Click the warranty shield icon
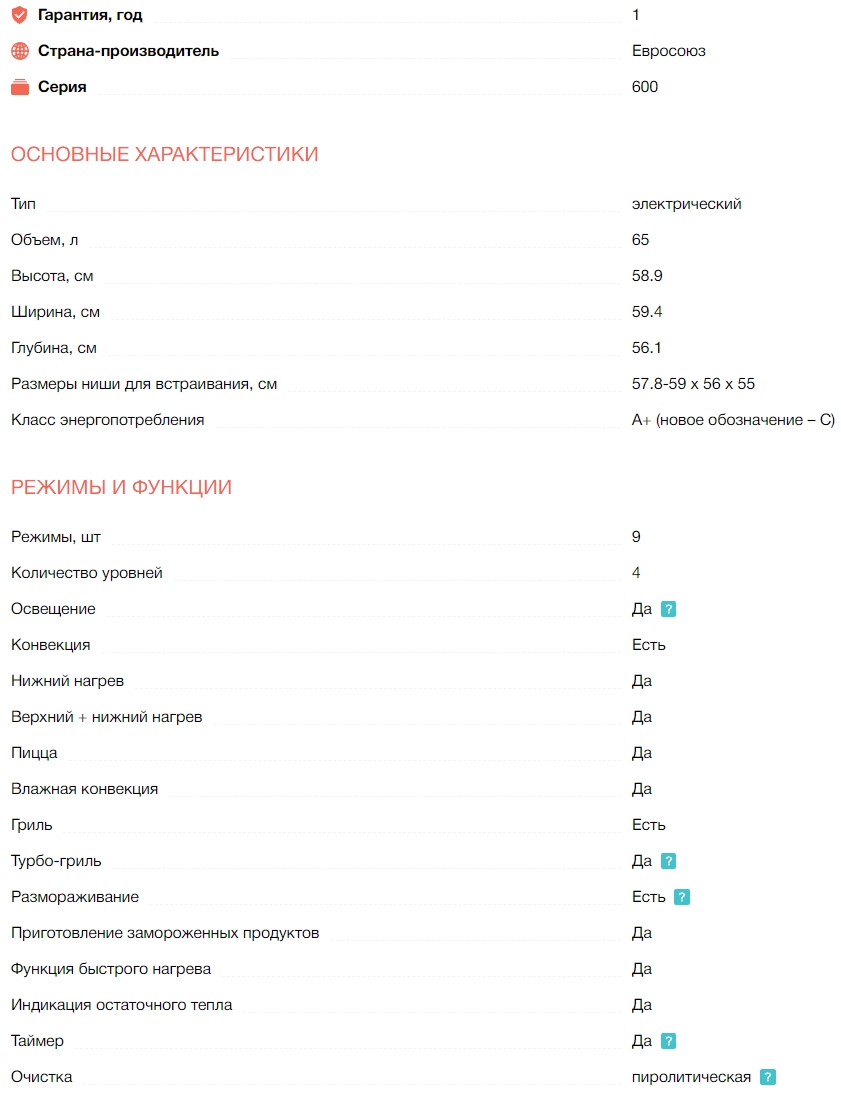This screenshot has width=841, height=1112. tap(20, 15)
